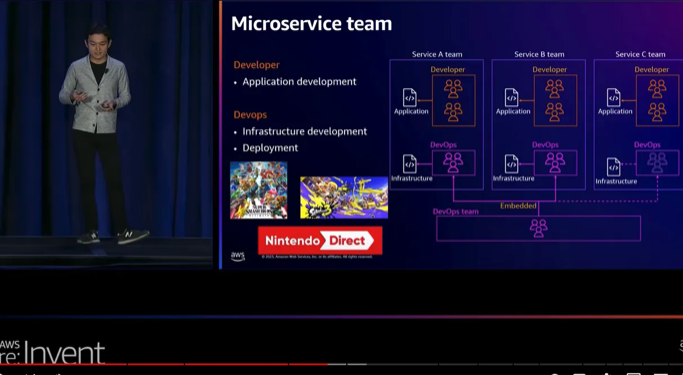Click the Splatoon game artwork image
This screenshot has width=683, height=375.
click(344, 197)
